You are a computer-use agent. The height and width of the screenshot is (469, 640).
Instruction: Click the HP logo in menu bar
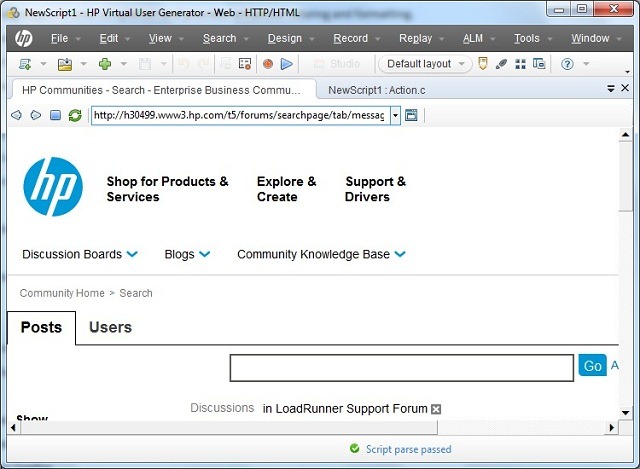pyautogui.click(x=24, y=38)
